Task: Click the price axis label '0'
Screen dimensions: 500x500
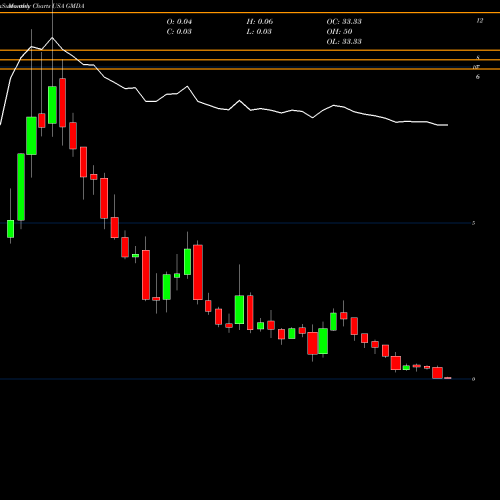Action: point(473,379)
